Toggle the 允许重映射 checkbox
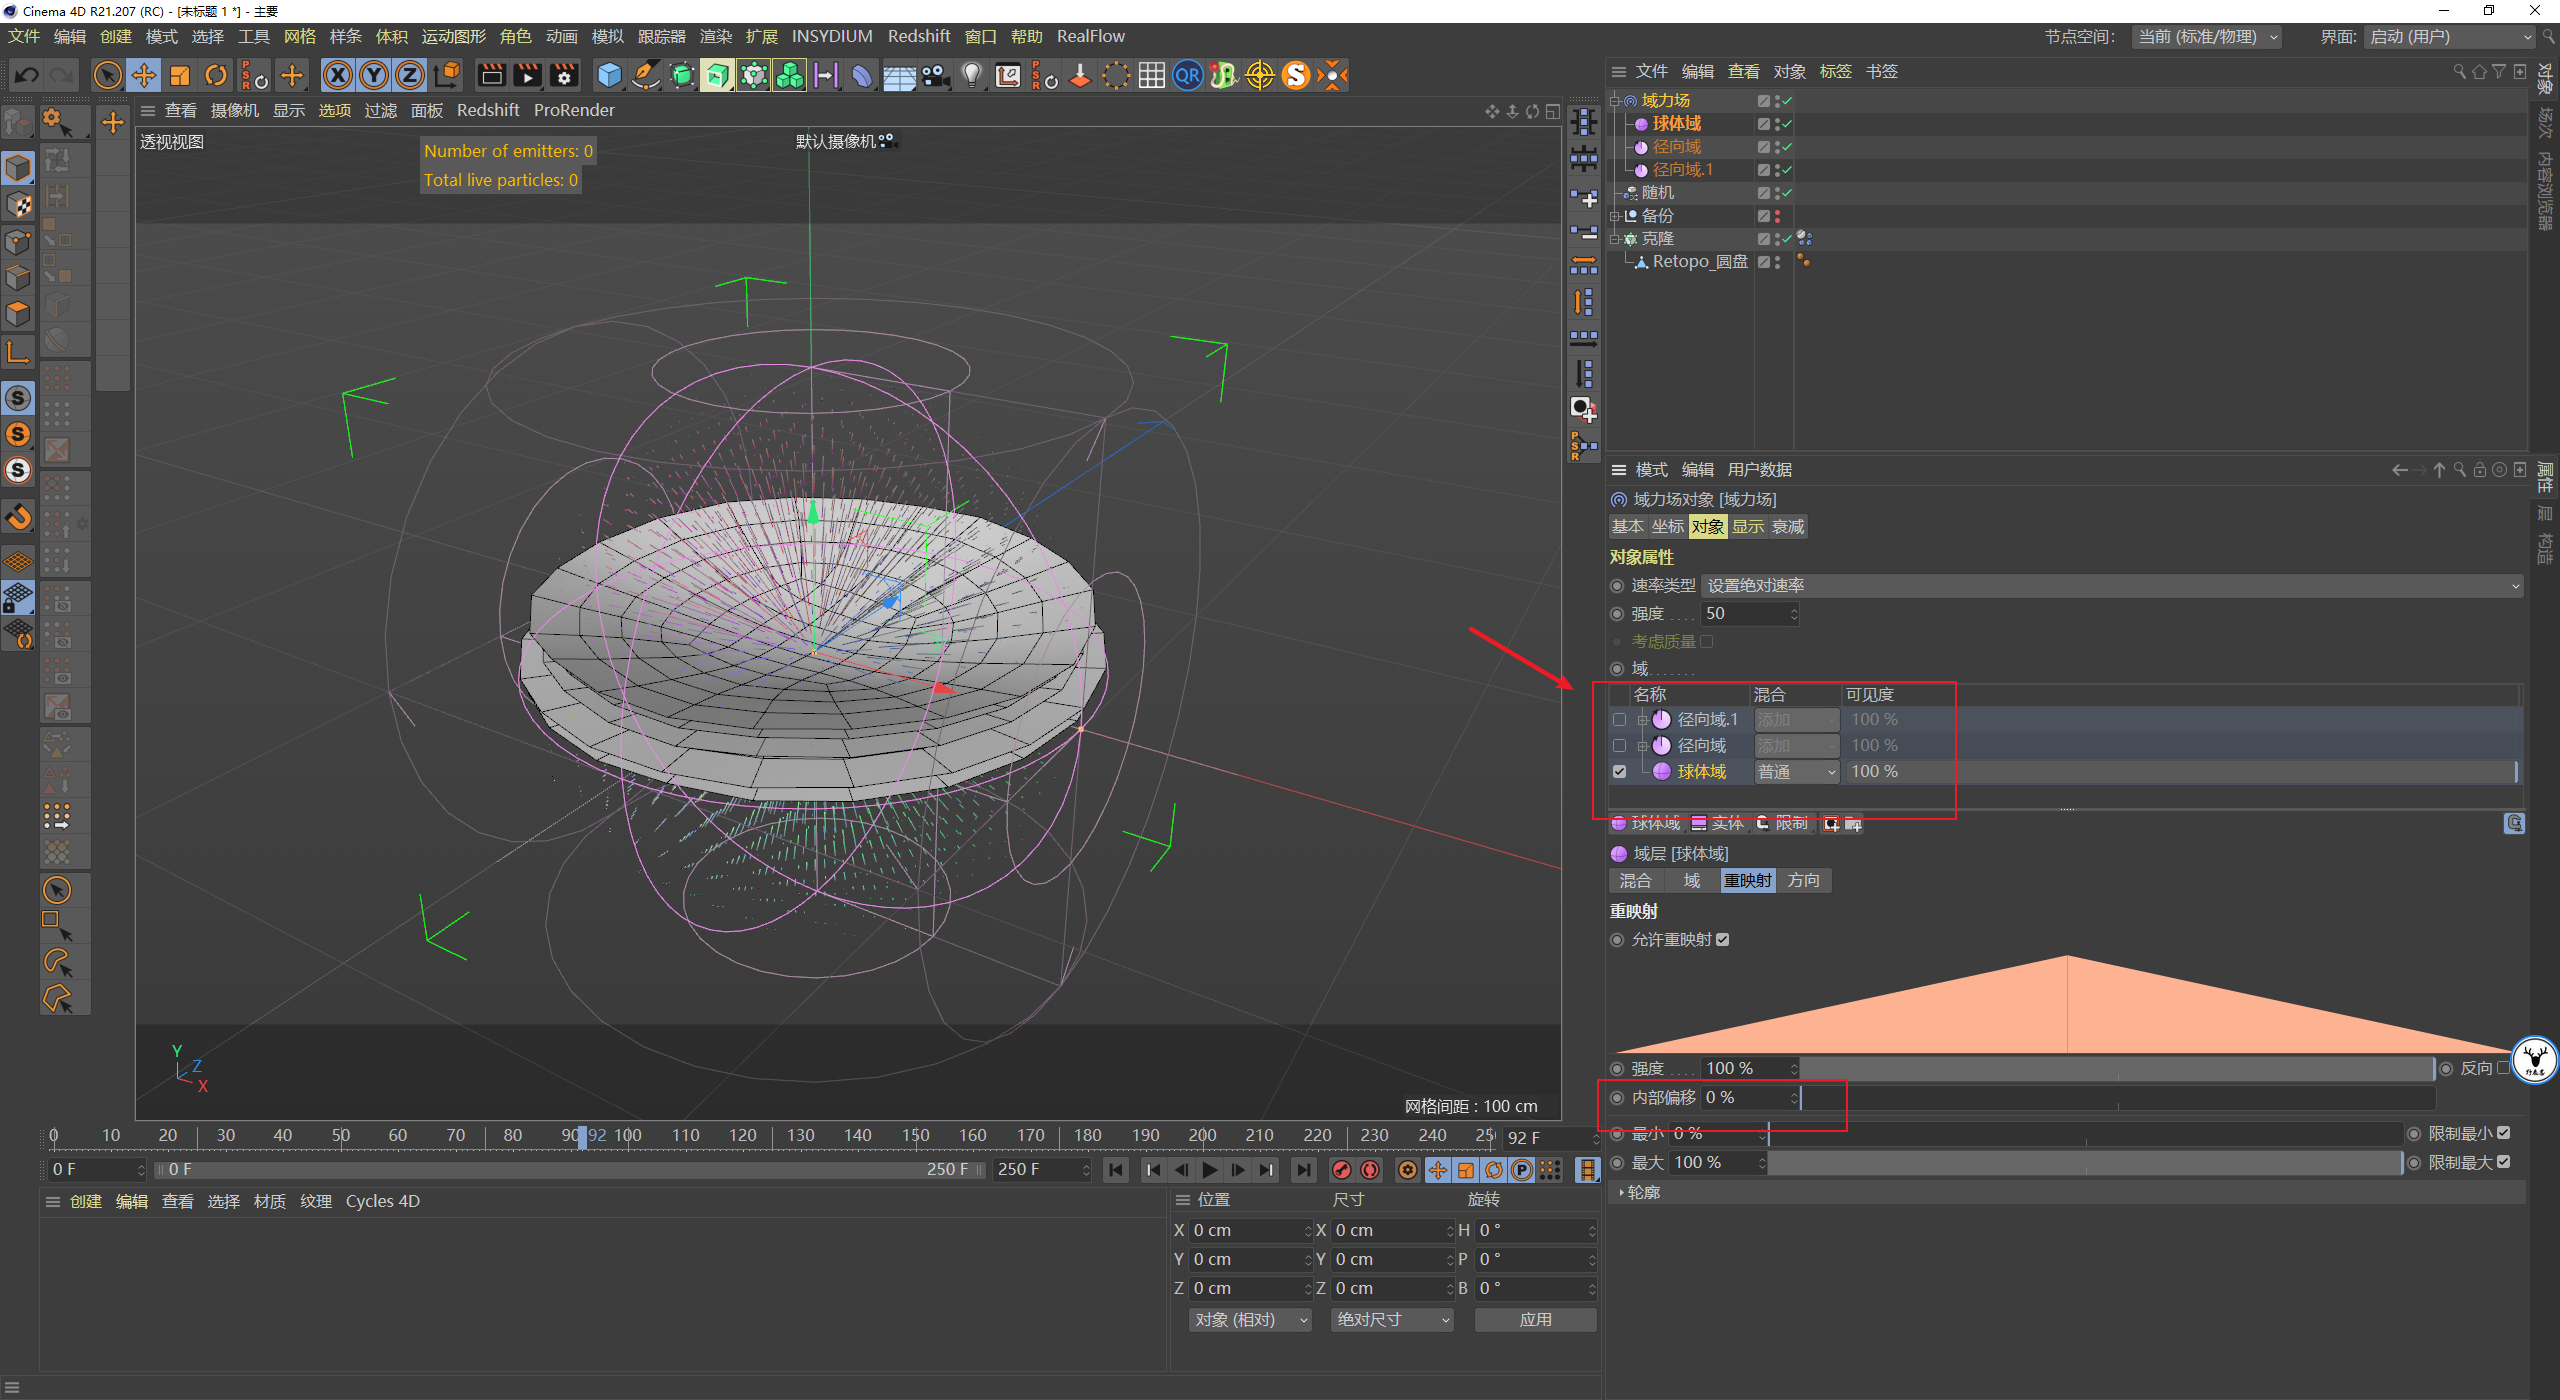 tap(1722, 940)
